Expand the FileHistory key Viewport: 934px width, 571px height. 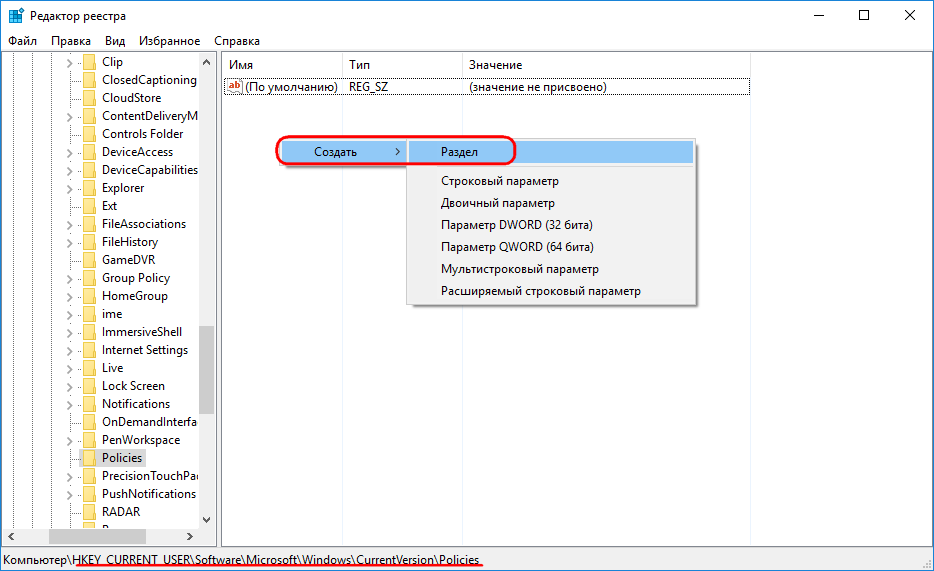point(69,242)
